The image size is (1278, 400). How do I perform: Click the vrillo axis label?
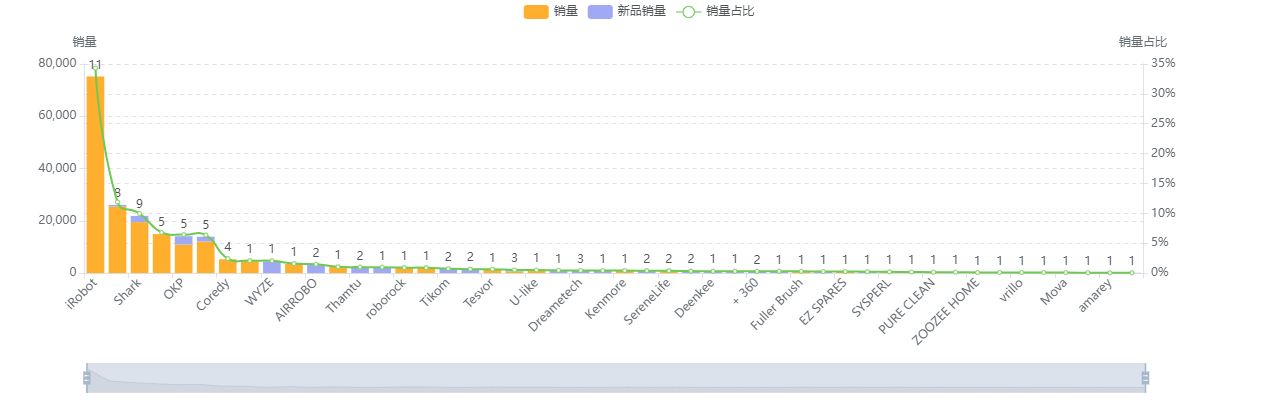coord(1013,292)
